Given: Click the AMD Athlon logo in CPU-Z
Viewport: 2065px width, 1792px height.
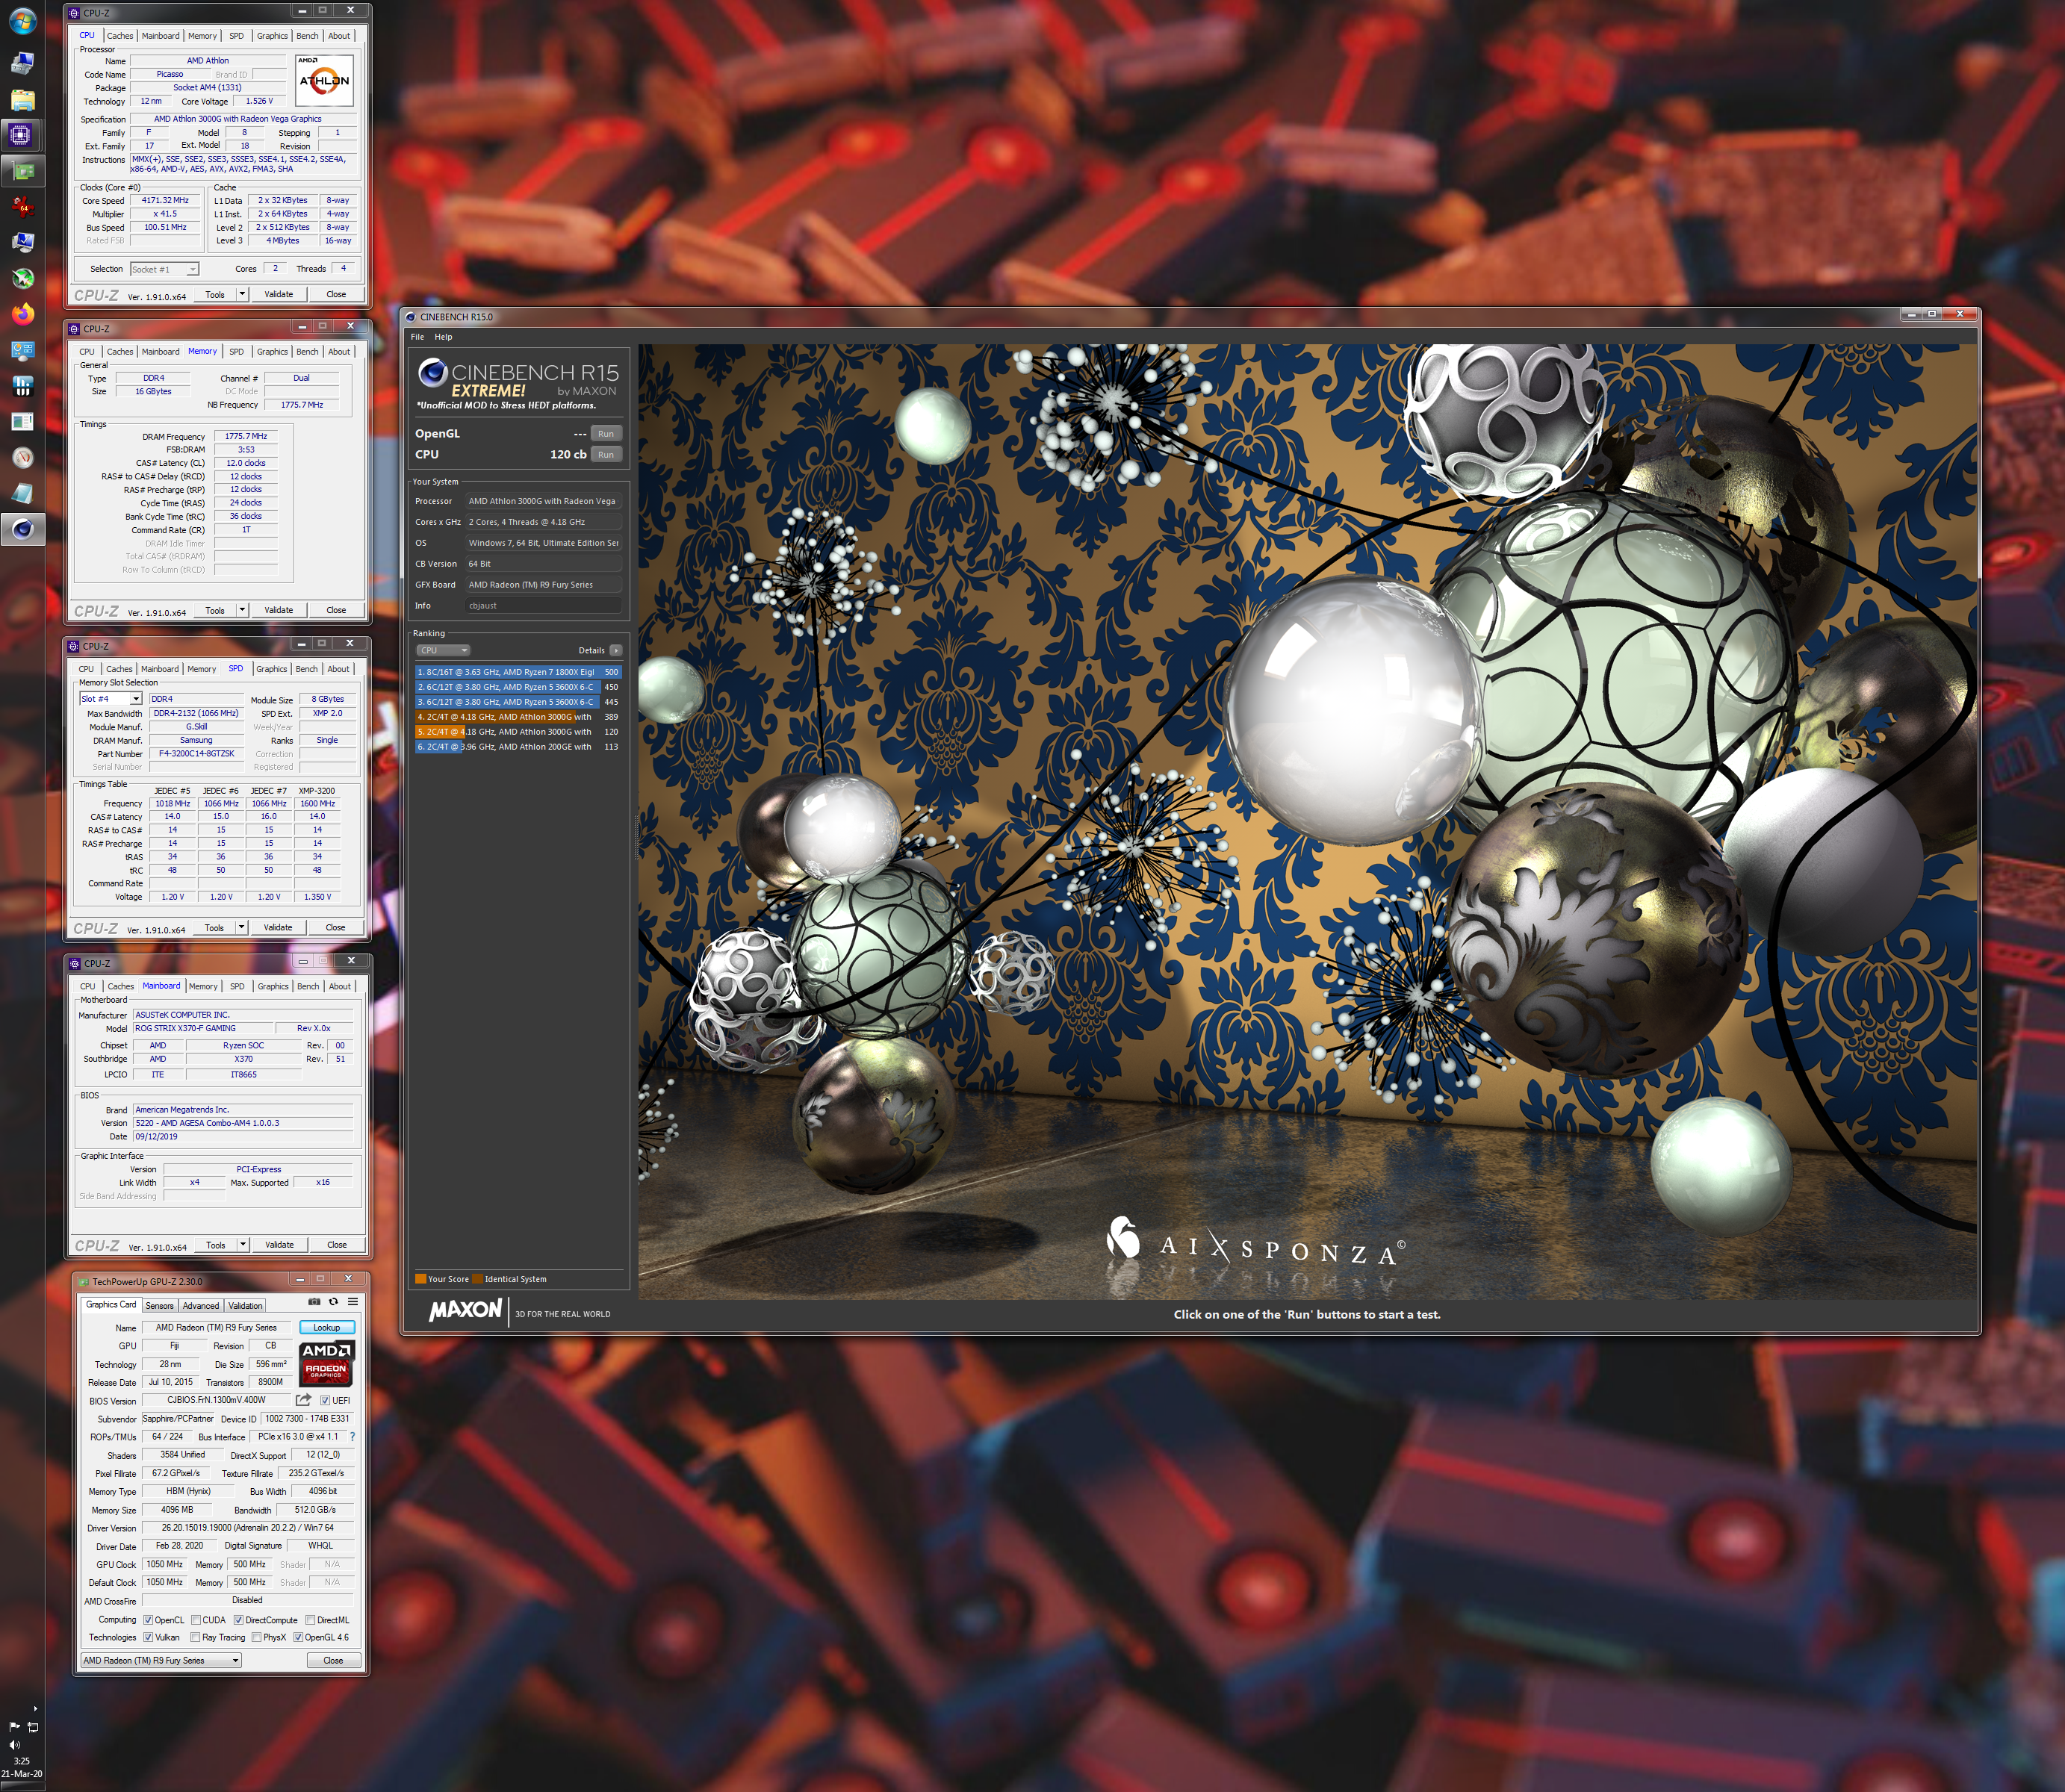Looking at the screenshot, I should coord(324,80).
